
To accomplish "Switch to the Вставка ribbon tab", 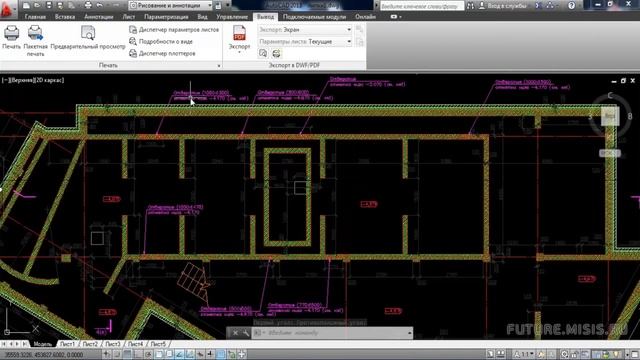I will 64,17.
